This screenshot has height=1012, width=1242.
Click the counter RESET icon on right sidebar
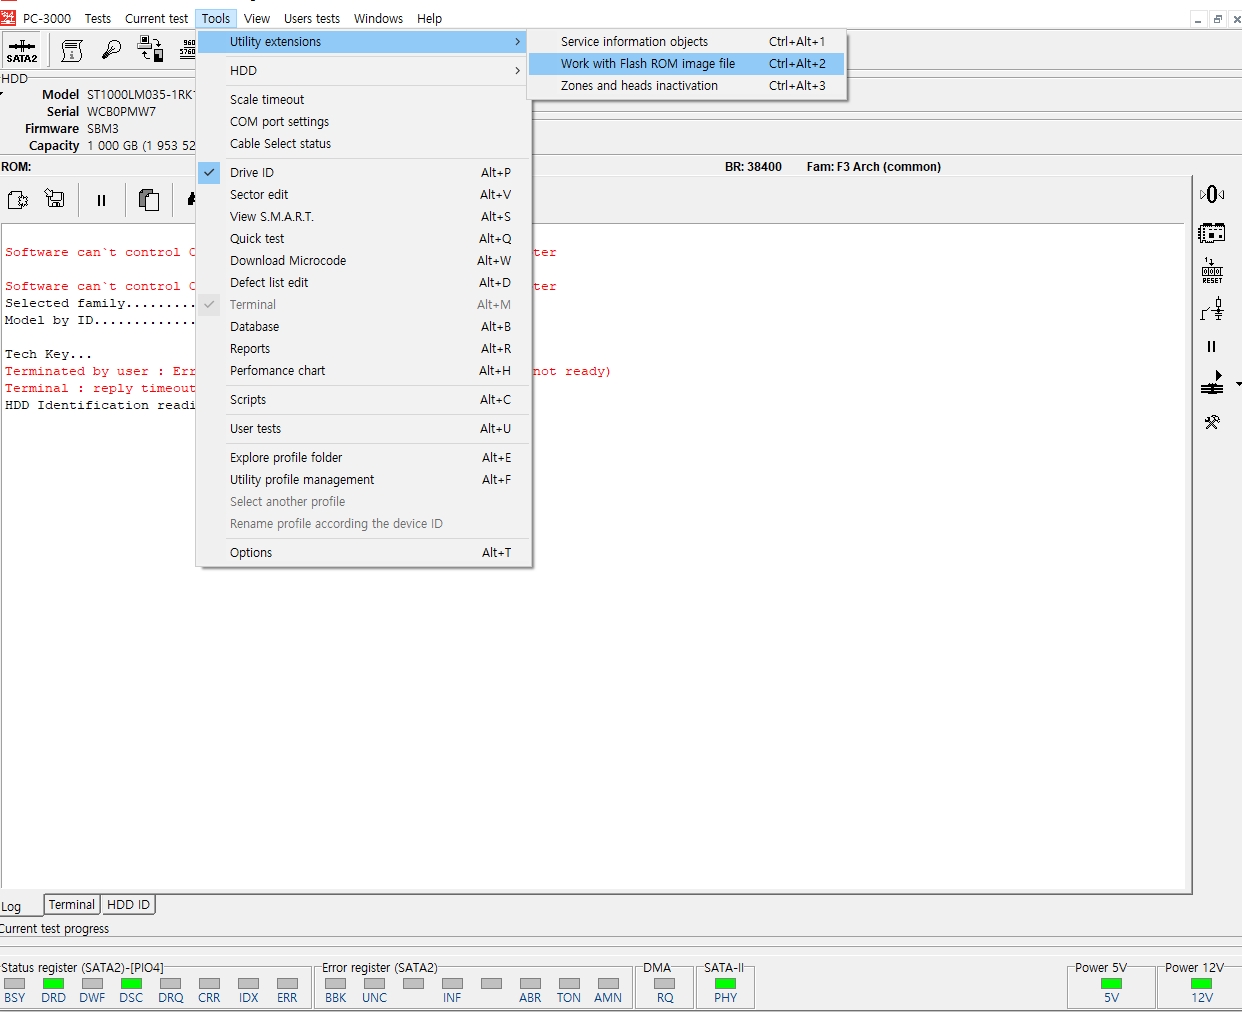tap(1212, 271)
